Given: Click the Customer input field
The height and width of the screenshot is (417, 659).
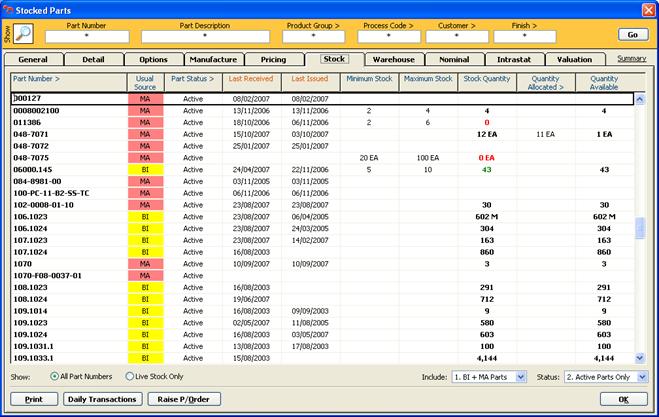Looking at the screenshot, I should (457, 37).
